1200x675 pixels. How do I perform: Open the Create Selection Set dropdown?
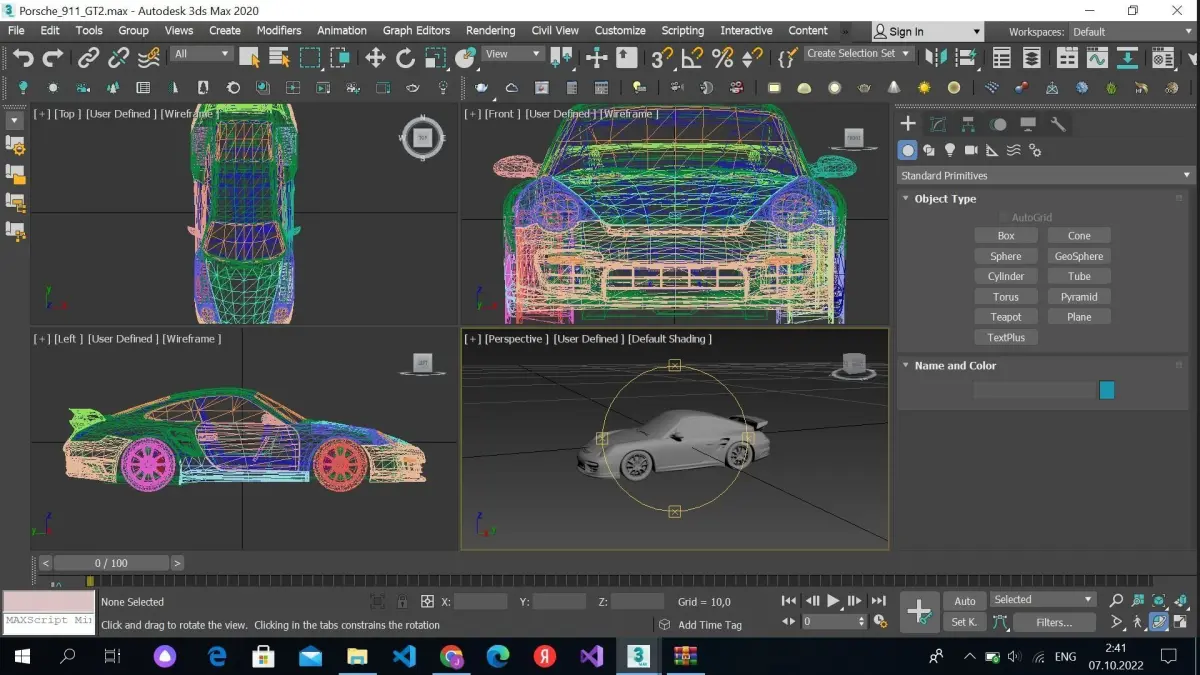click(860, 54)
